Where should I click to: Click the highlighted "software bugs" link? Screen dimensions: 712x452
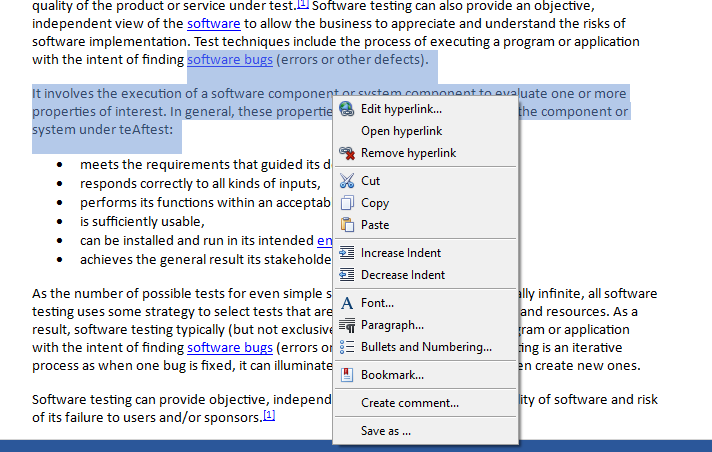click(229, 59)
